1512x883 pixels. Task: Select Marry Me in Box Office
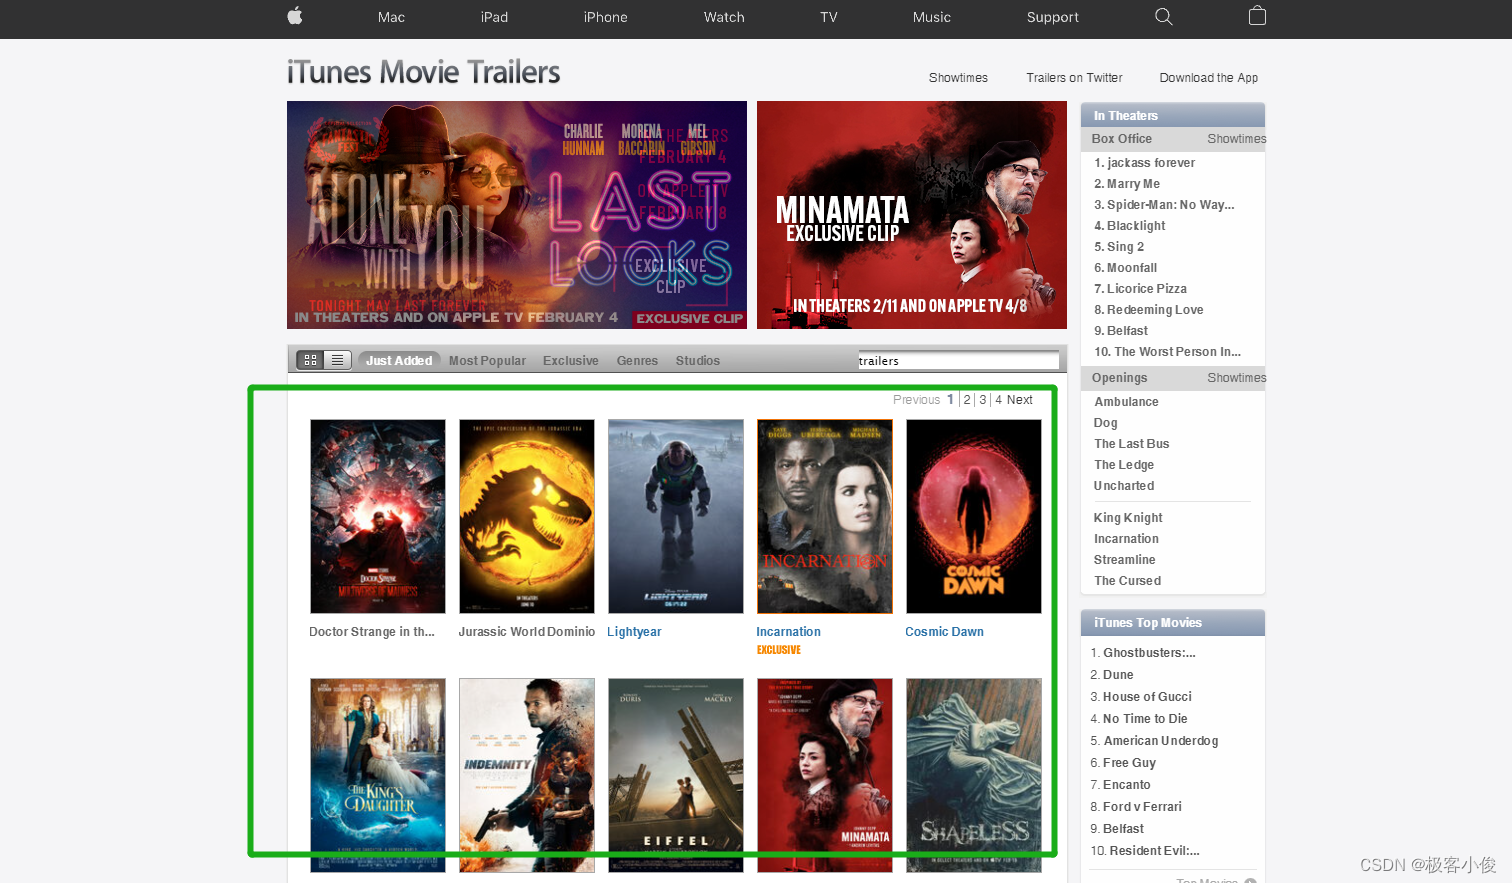(1127, 184)
